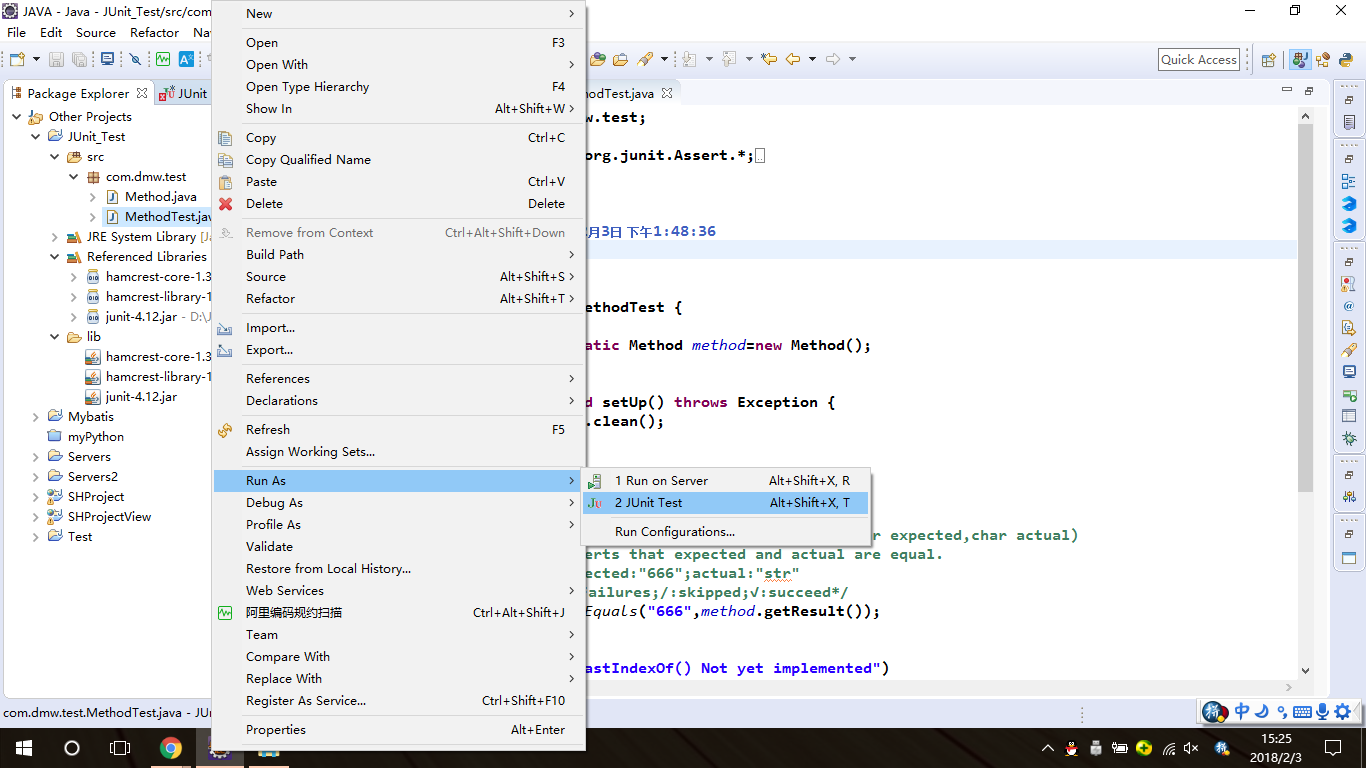This screenshot has width=1366, height=768.
Task: Click the back navigation arrow in toolbar
Action: pos(793,60)
